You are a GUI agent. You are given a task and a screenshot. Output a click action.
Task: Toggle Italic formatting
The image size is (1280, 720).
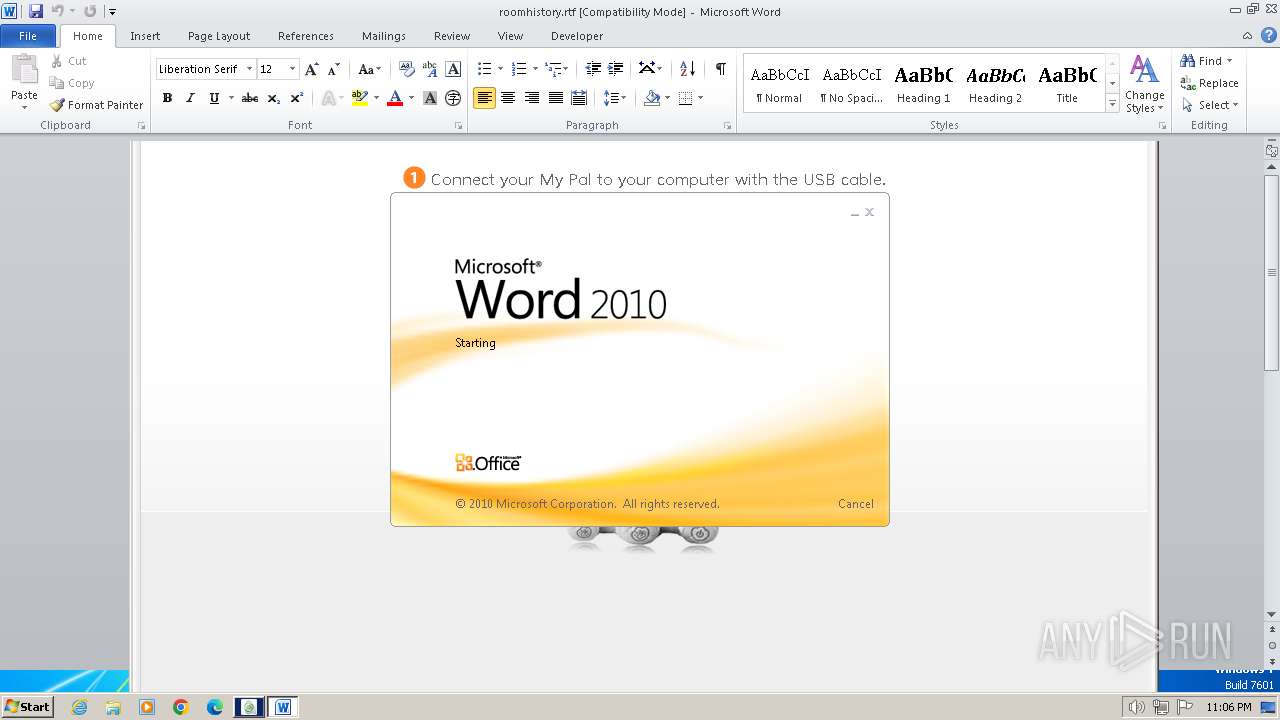(190, 98)
